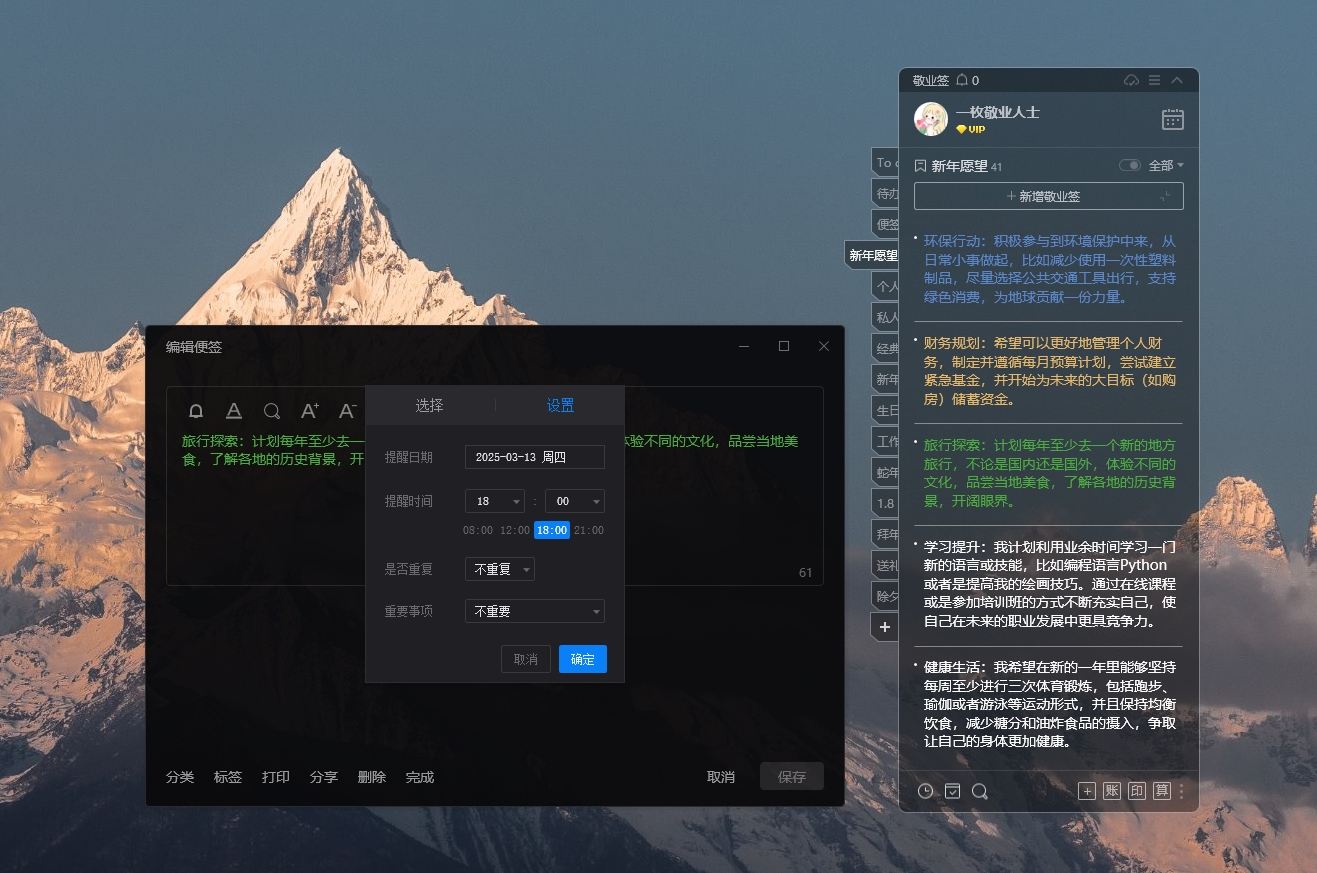Click the expand arrows icon in 新增敬业签 box

pyautogui.click(x=1166, y=196)
